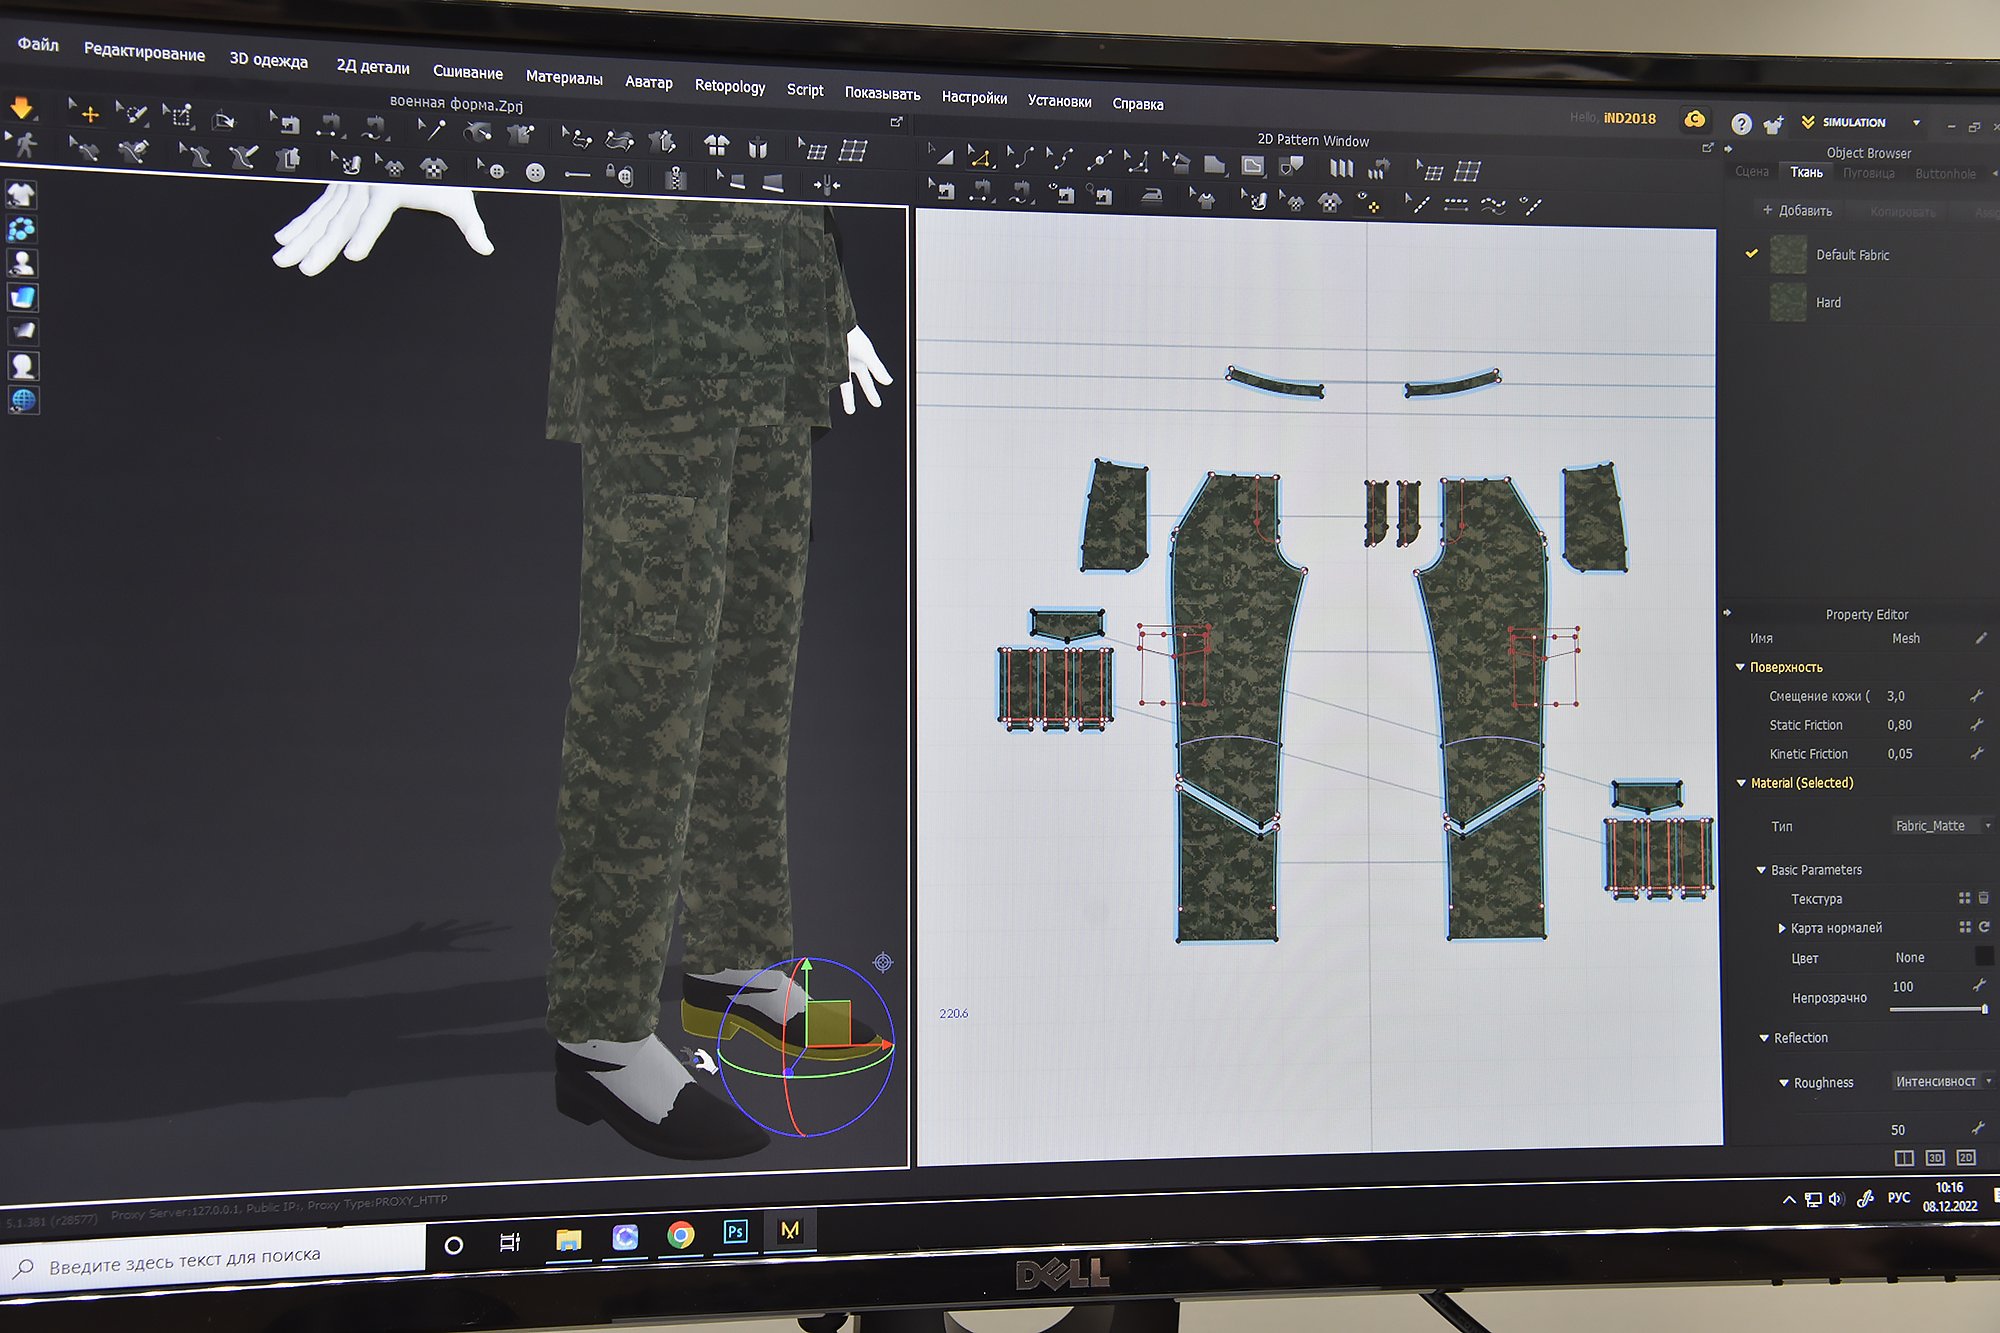Screen dimensions: 2000x1333
Task: Reset normal map with refresh icon
Action: click(x=1984, y=927)
